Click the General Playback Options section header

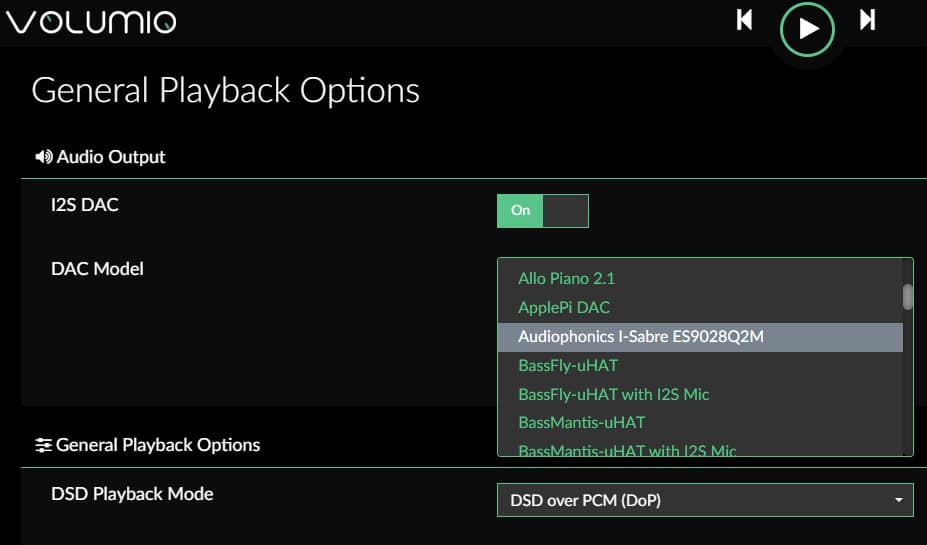pyautogui.click(x=158, y=445)
